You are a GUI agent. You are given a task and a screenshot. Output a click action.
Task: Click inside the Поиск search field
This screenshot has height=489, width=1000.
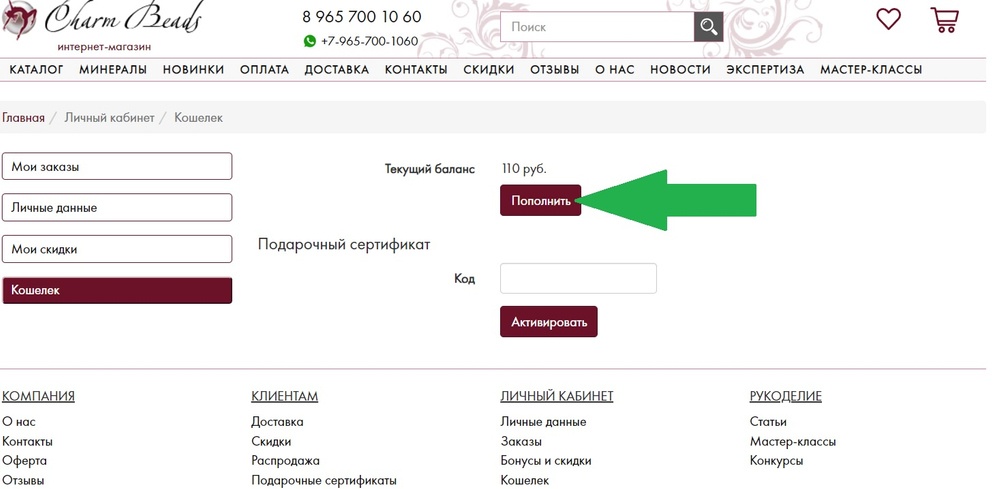point(597,27)
